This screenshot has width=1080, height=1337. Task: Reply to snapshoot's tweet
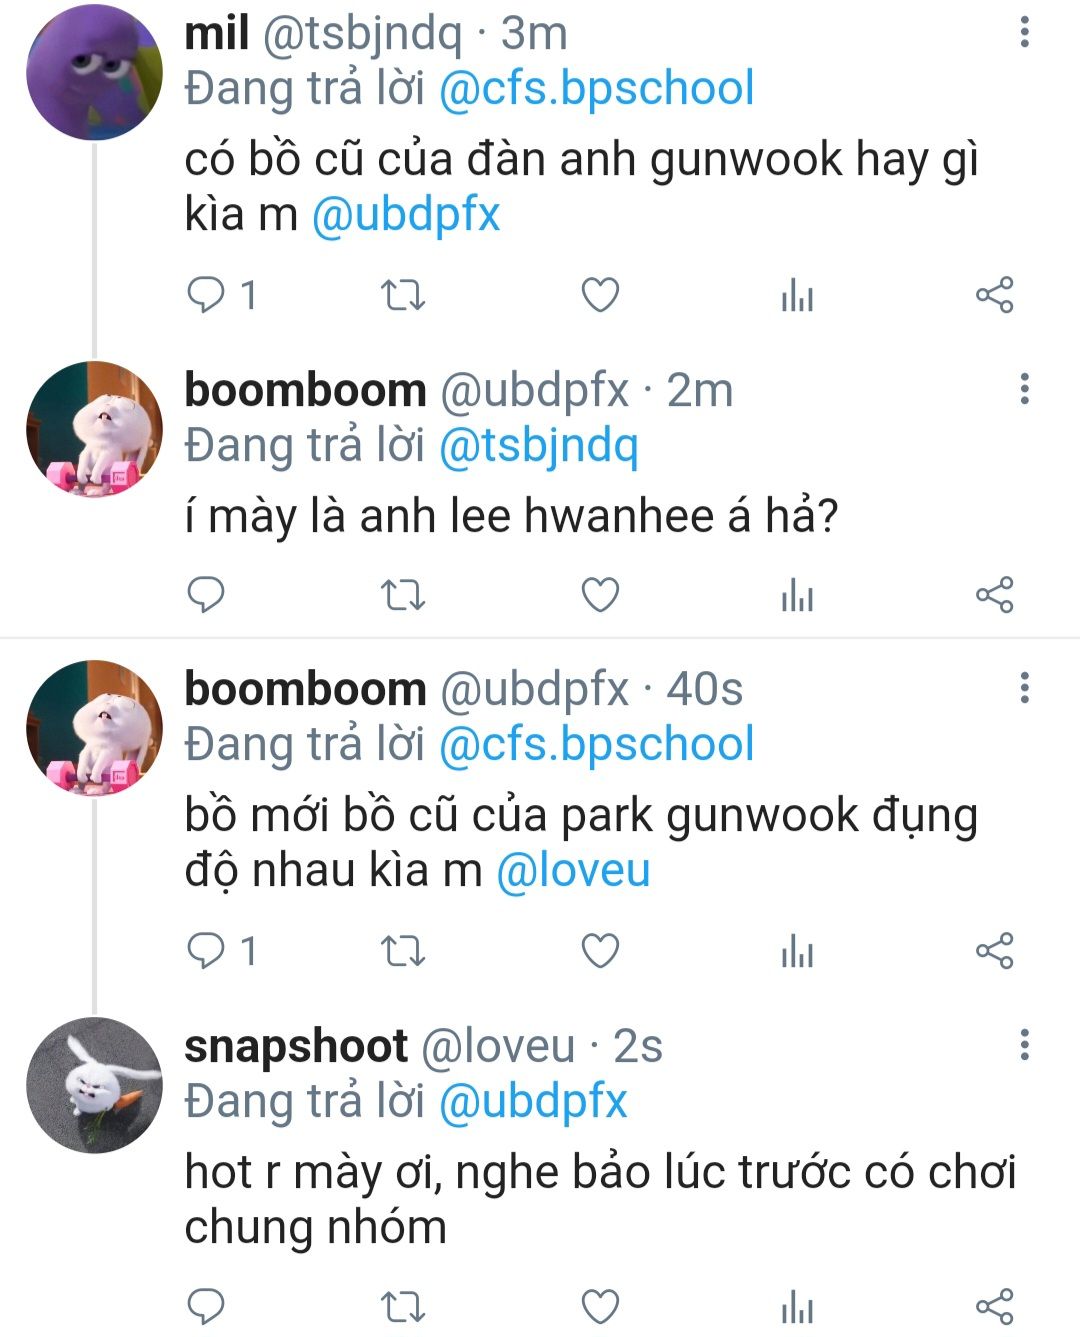pos(206,1307)
